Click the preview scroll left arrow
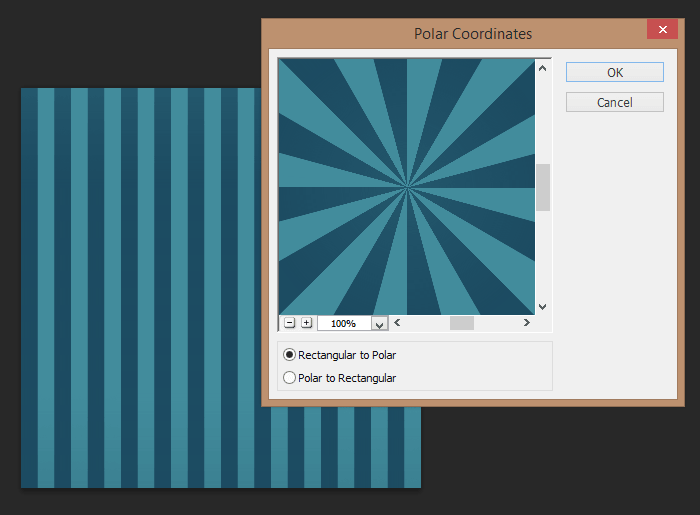The image size is (700, 515). click(x=397, y=323)
